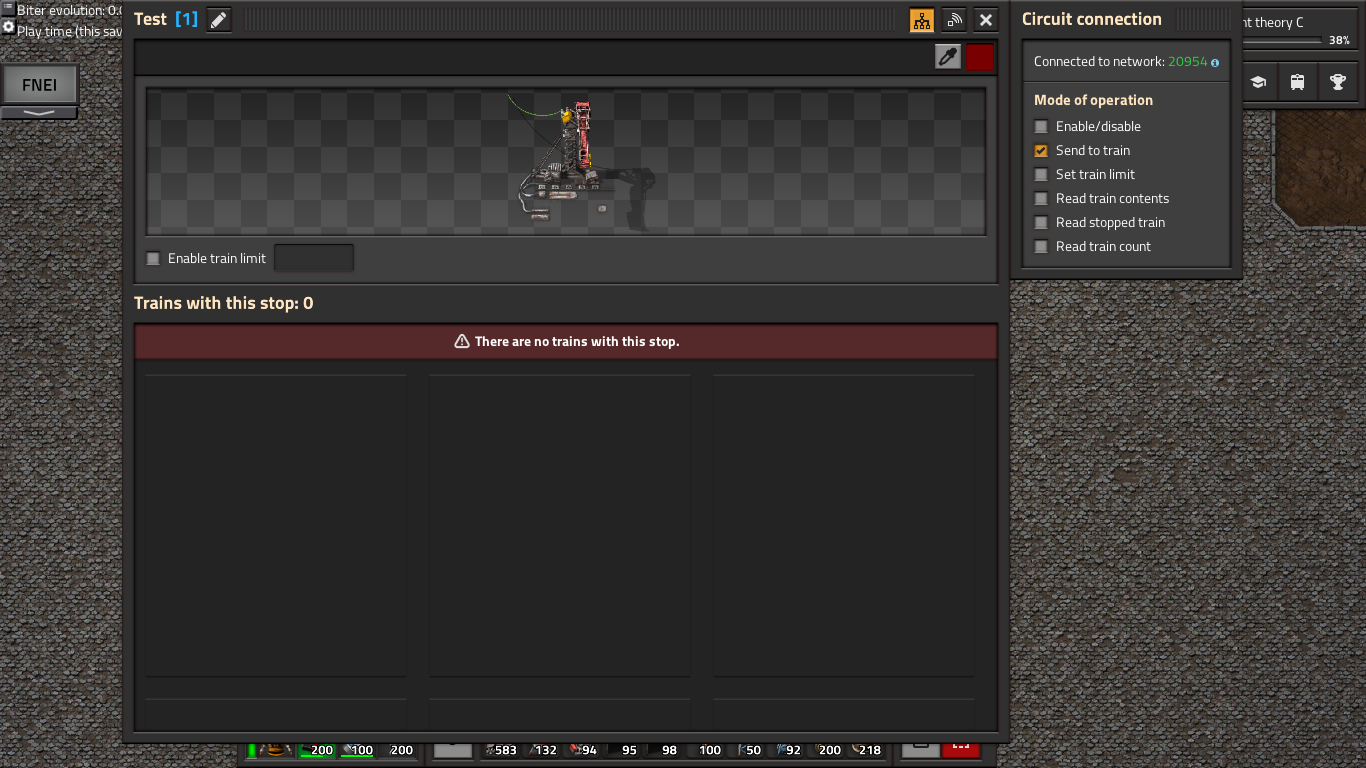Turn on Read stopped train
The width and height of the screenshot is (1366, 768).
[1041, 222]
